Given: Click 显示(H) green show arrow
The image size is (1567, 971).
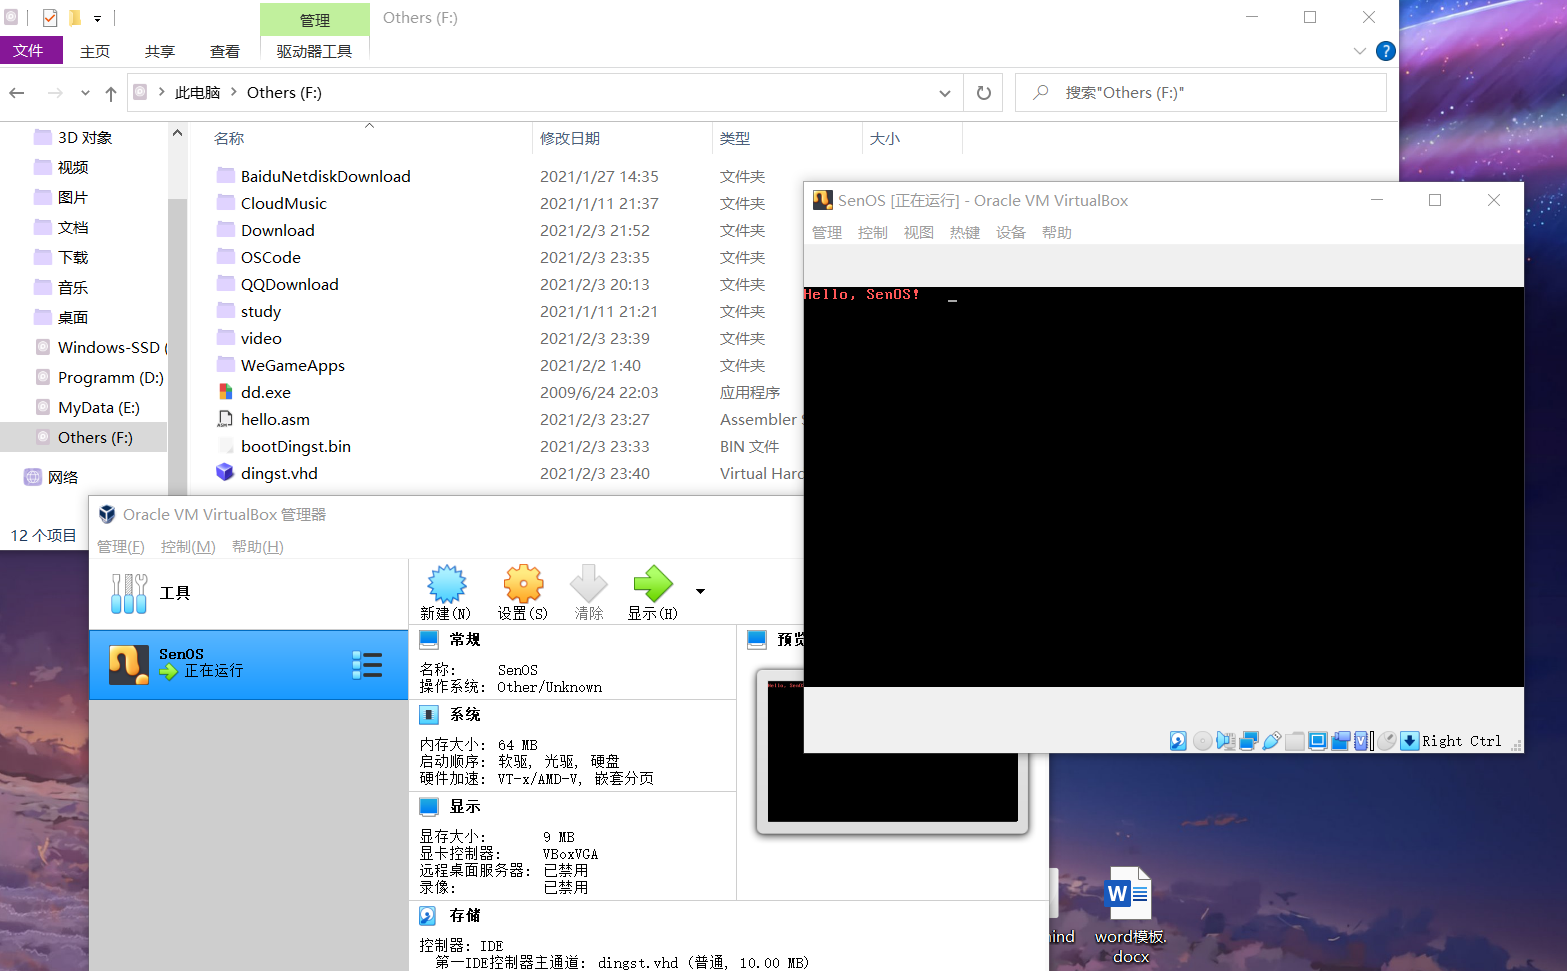Looking at the screenshot, I should click(x=653, y=584).
